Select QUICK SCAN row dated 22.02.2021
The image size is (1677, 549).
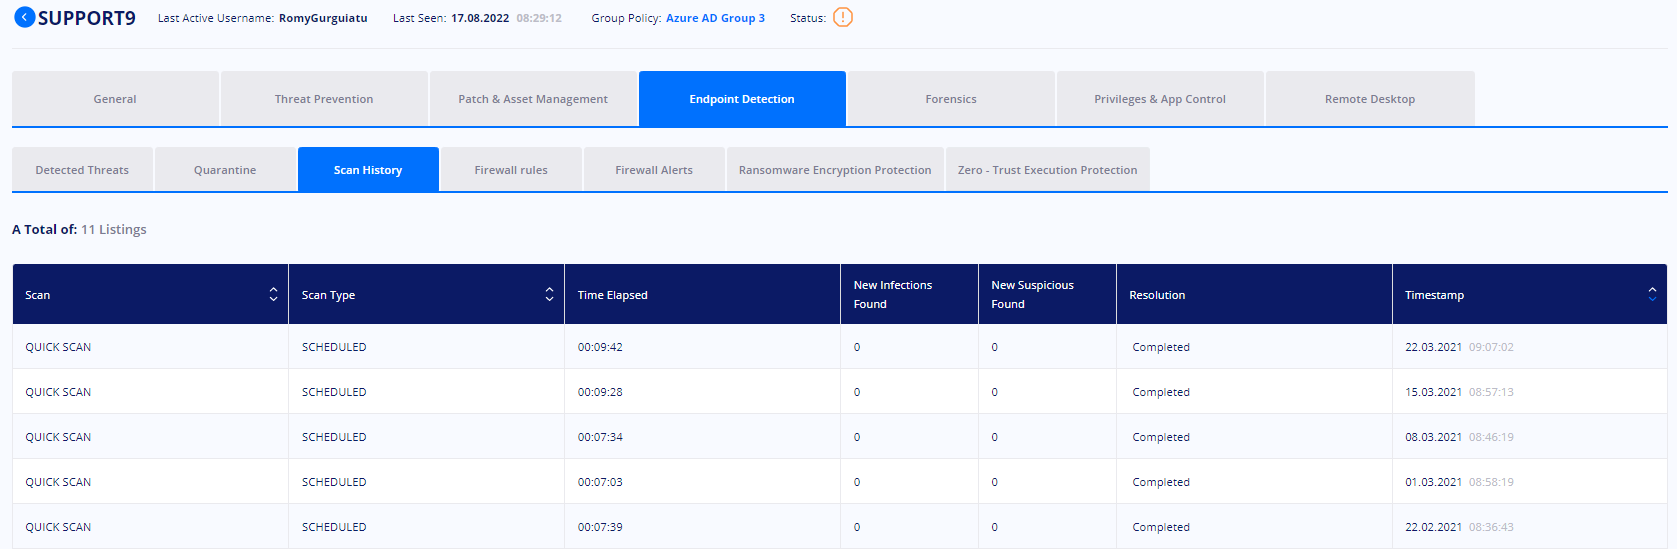[839, 527]
